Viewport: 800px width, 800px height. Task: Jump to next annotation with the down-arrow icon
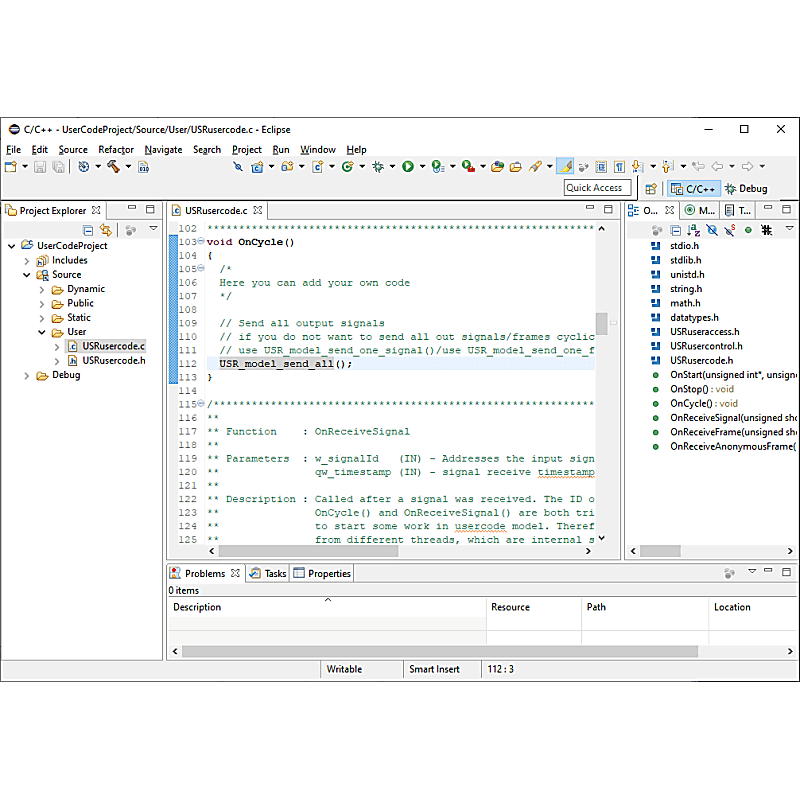point(636,167)
